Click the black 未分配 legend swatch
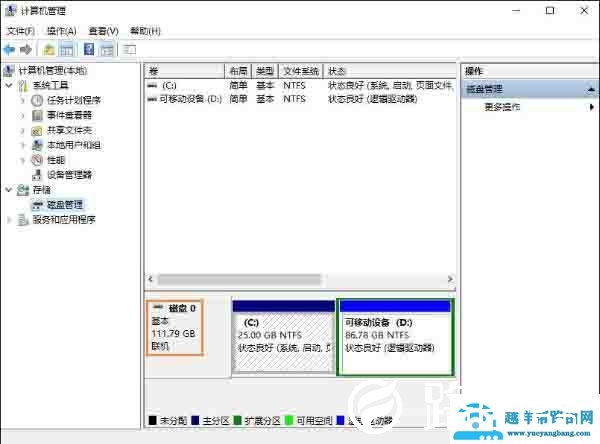Screen dimensions: 600x444 (152, 420)
